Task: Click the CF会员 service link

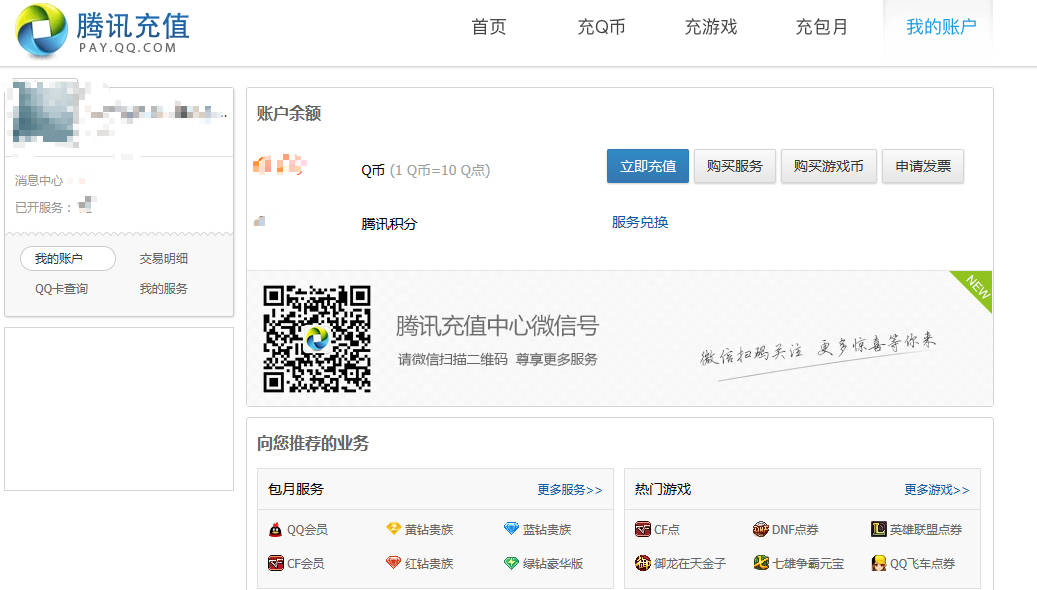Action: tap(306, 564)
